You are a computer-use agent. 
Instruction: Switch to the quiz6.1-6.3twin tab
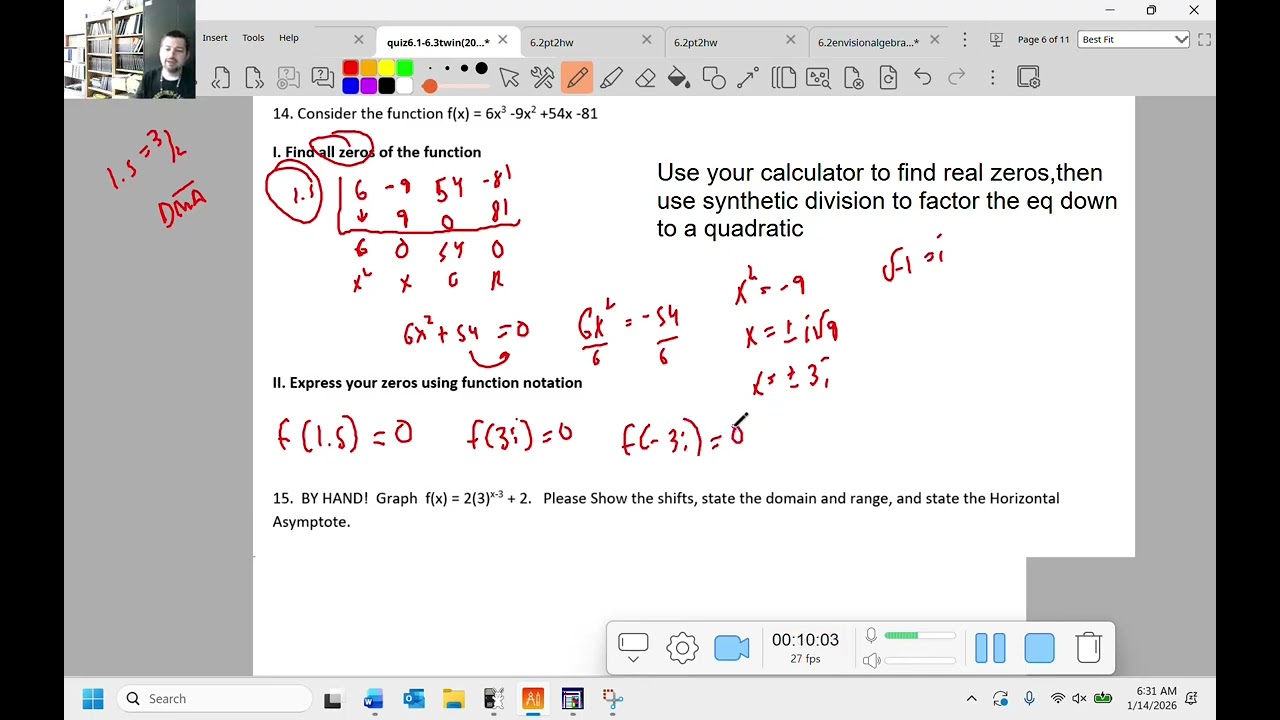[438, 42]
